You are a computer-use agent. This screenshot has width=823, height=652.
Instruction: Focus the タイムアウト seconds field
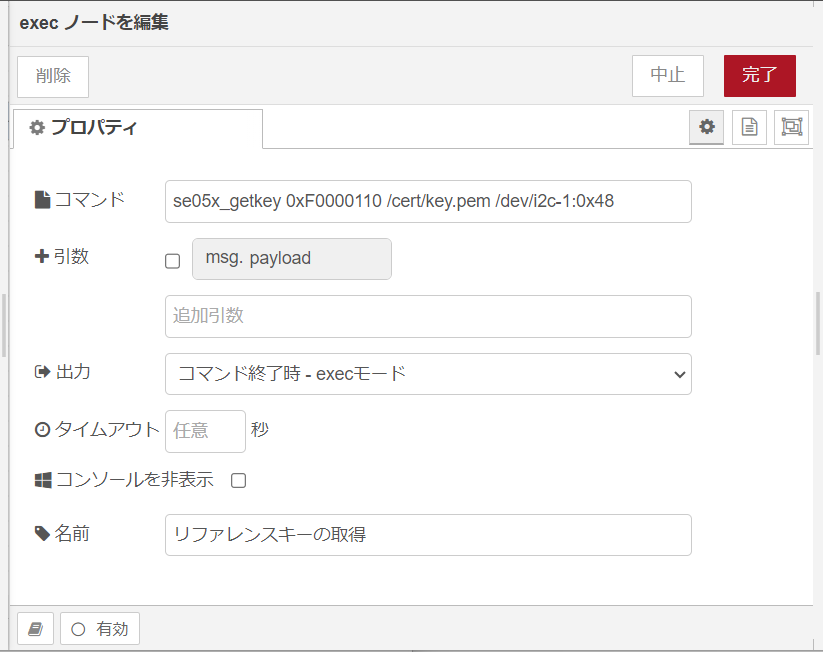click(205, 432)
